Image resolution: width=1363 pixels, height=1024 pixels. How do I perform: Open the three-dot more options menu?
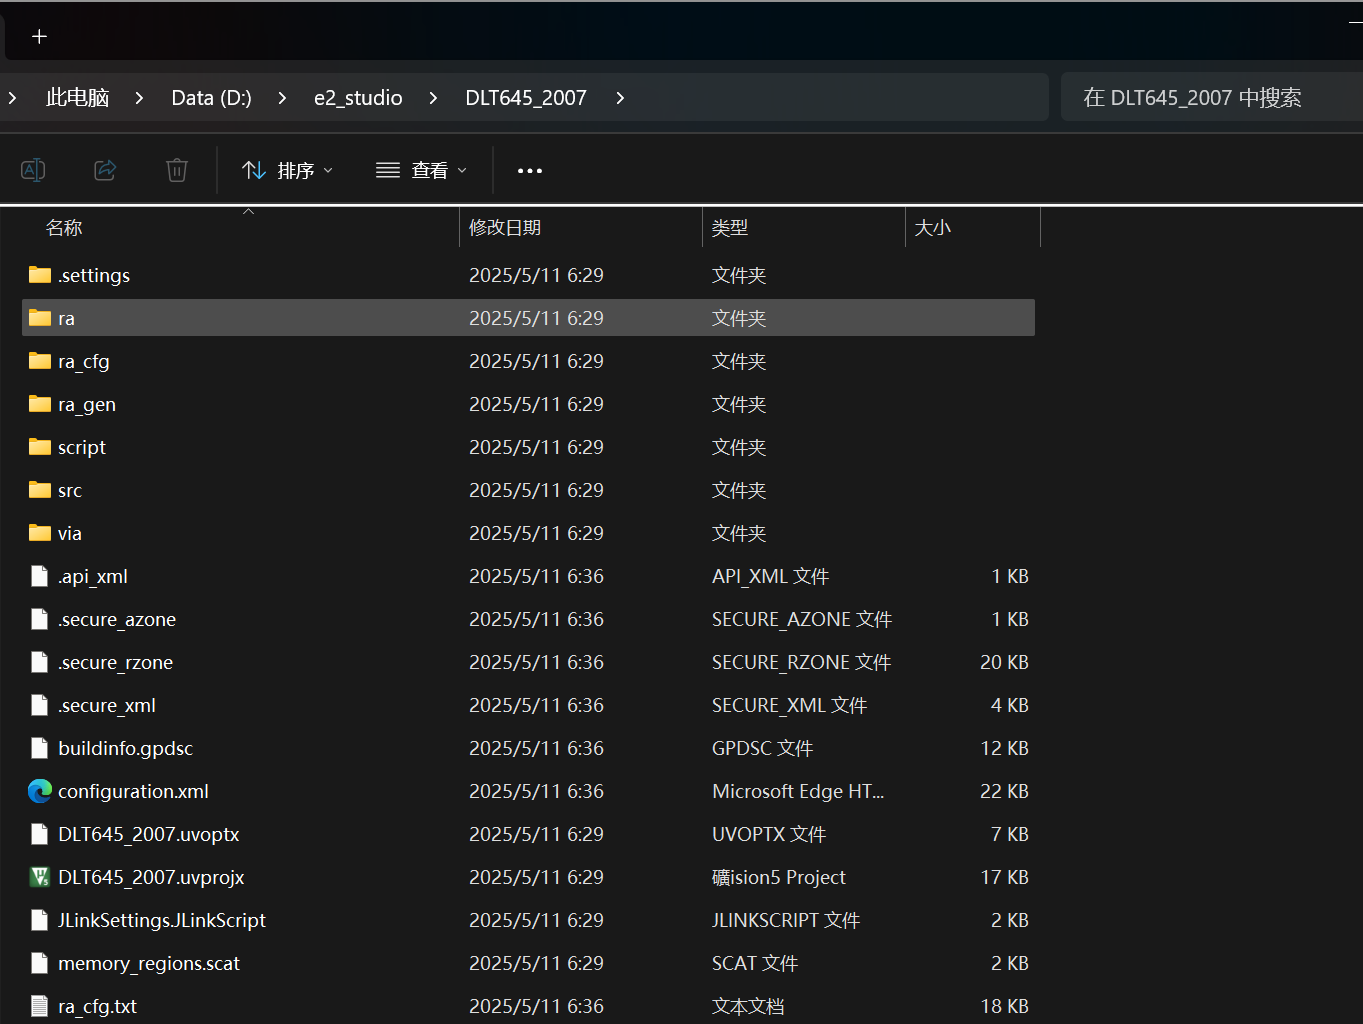coord(530,171)
